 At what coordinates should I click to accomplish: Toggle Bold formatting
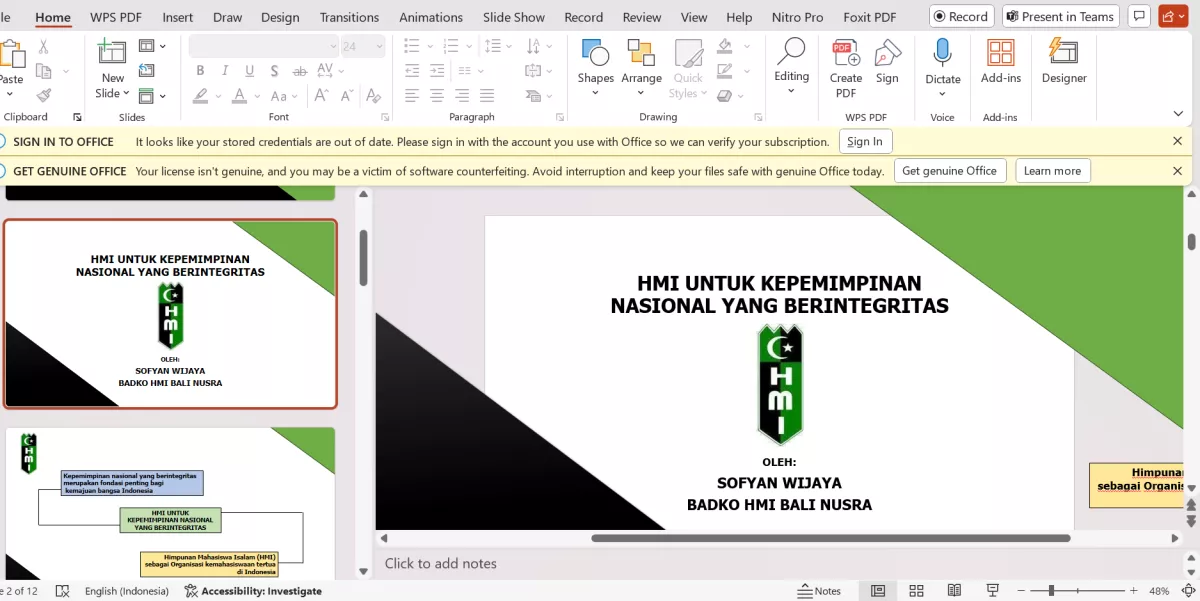tap(200, 70)
